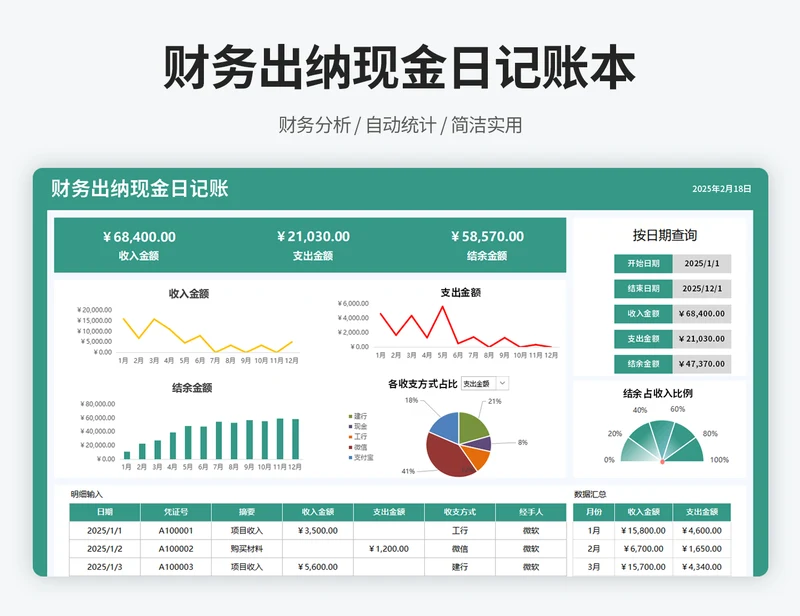Click the 摘要 column header
The width and height of the screenshot is (800, 616).
[247, 512]
